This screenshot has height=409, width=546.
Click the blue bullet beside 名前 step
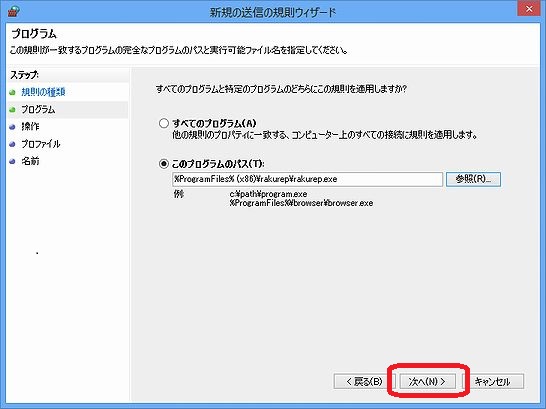pyautogui.click(x=13, y=162)
